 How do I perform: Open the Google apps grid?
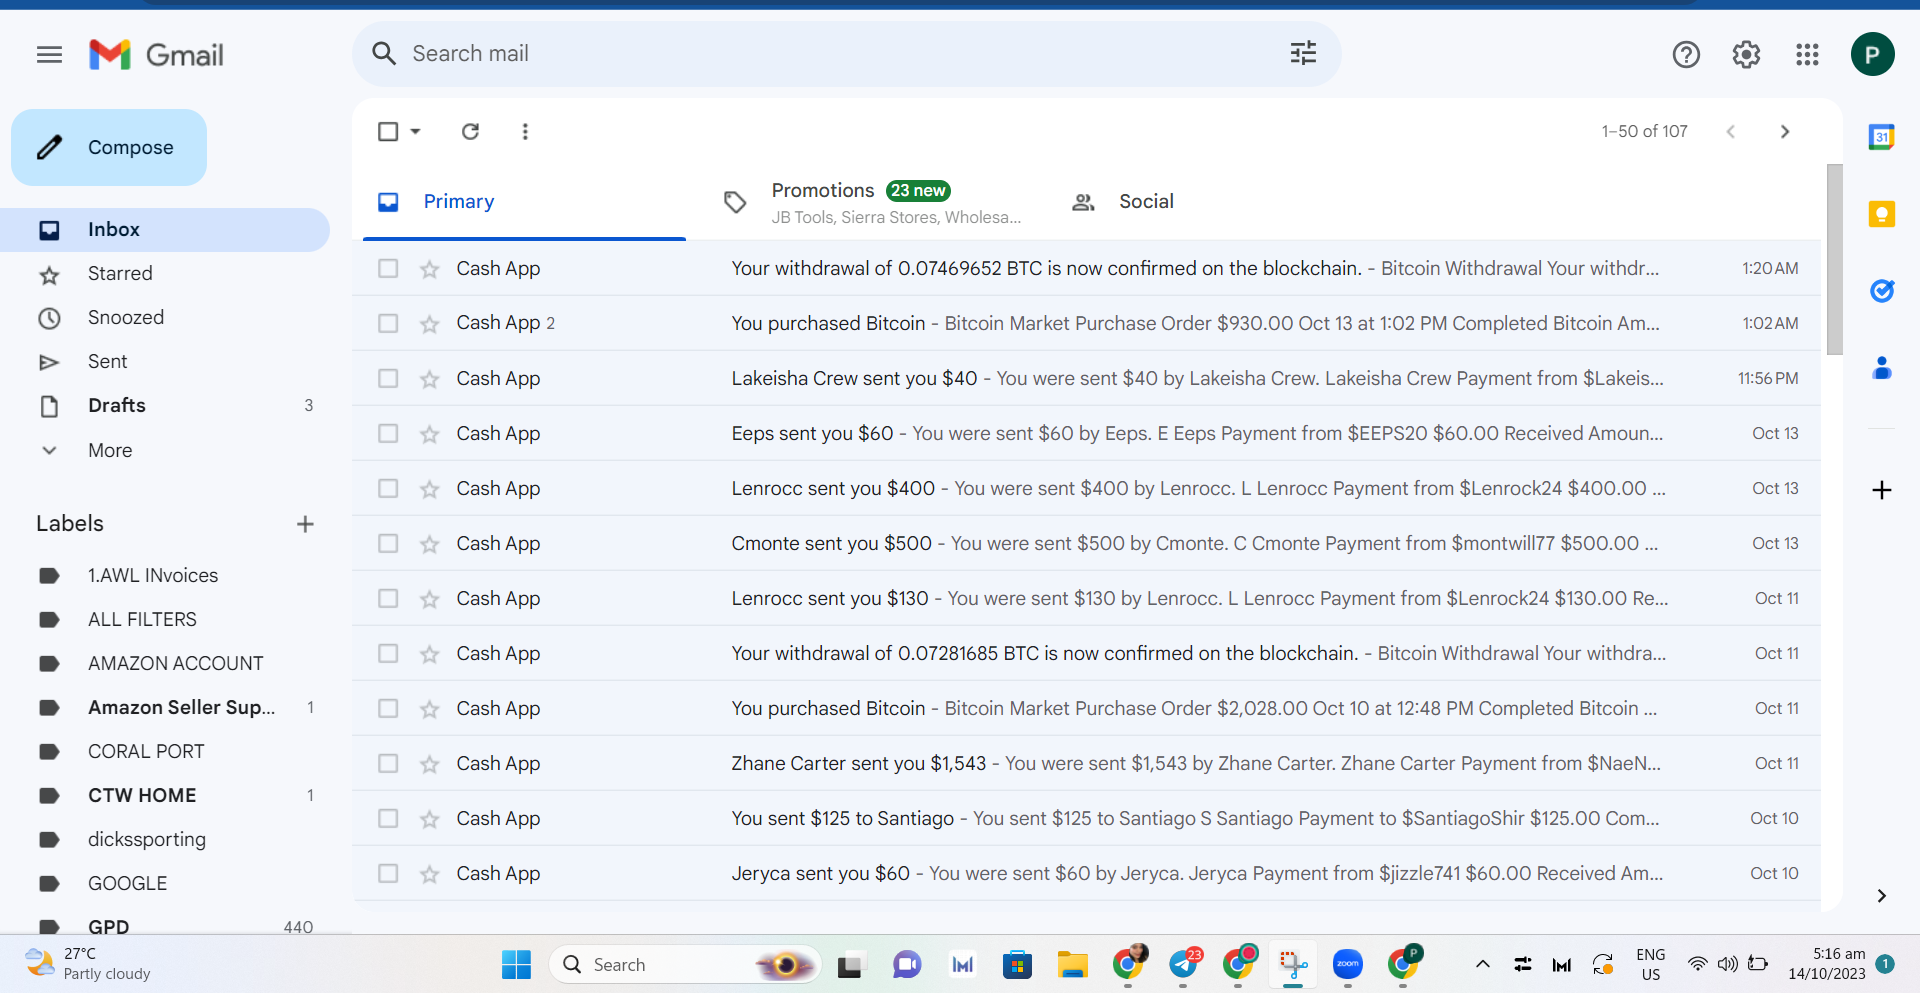tap(1807, 55)
